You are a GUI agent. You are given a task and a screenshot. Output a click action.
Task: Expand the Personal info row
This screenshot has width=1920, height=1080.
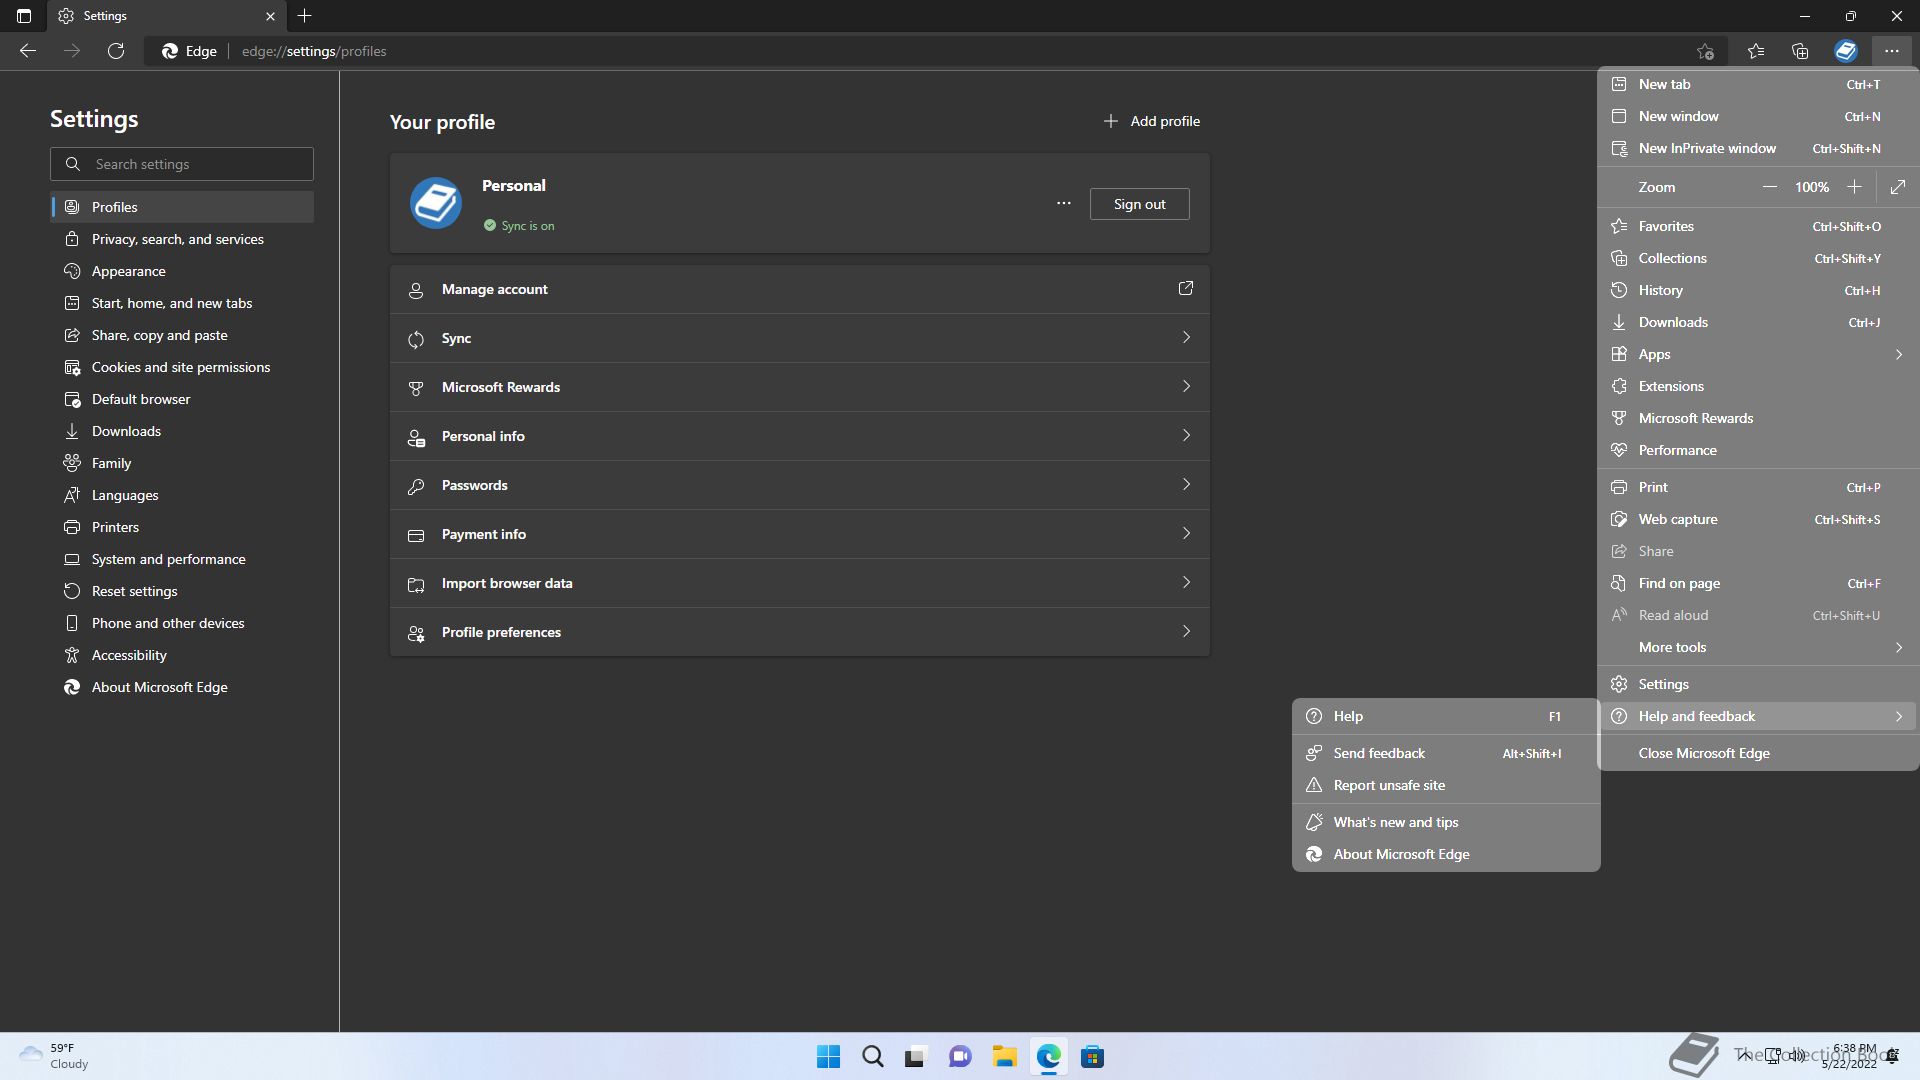click(x=800, y=436)
